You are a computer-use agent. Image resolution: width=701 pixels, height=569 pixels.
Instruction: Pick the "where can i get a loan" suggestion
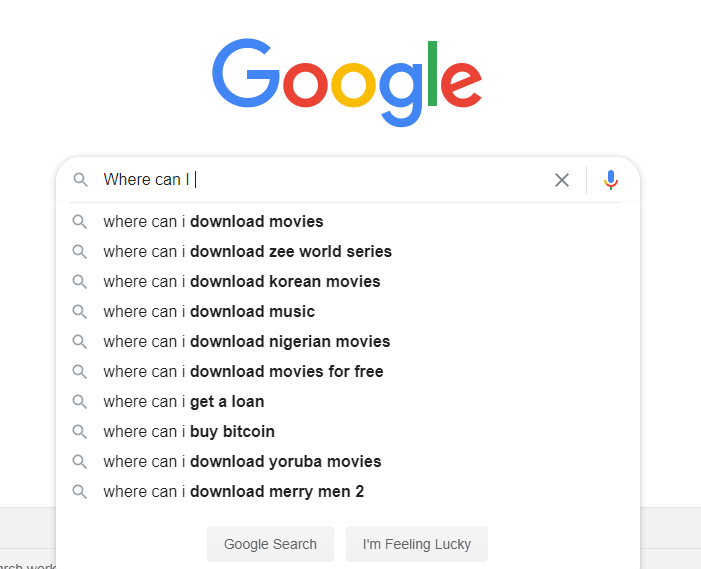183,402
